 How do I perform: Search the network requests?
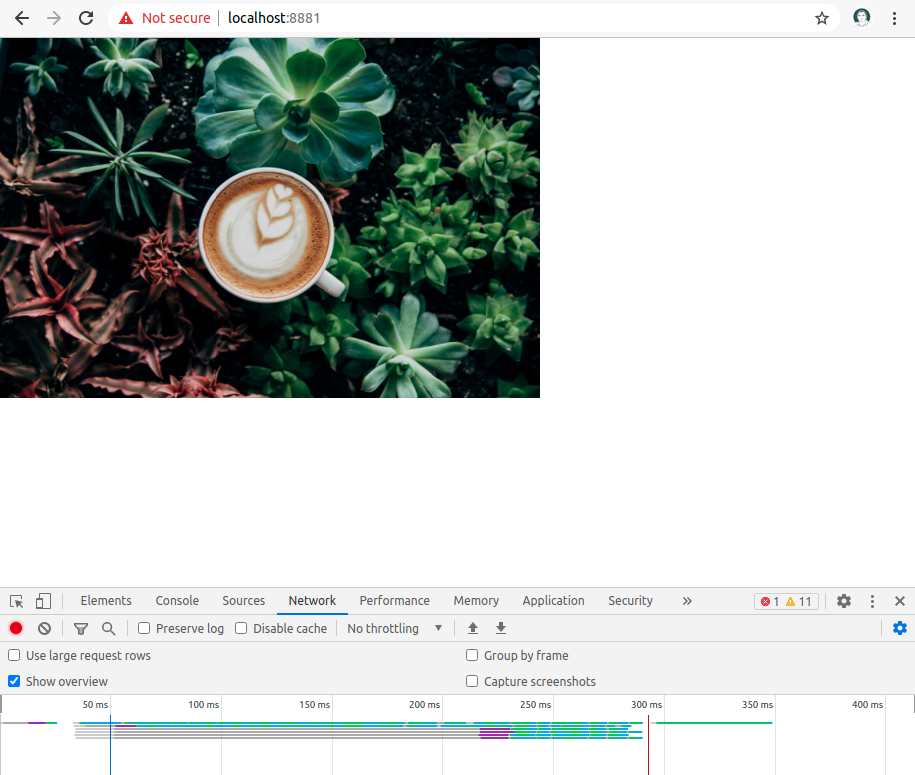coord(109,628)
